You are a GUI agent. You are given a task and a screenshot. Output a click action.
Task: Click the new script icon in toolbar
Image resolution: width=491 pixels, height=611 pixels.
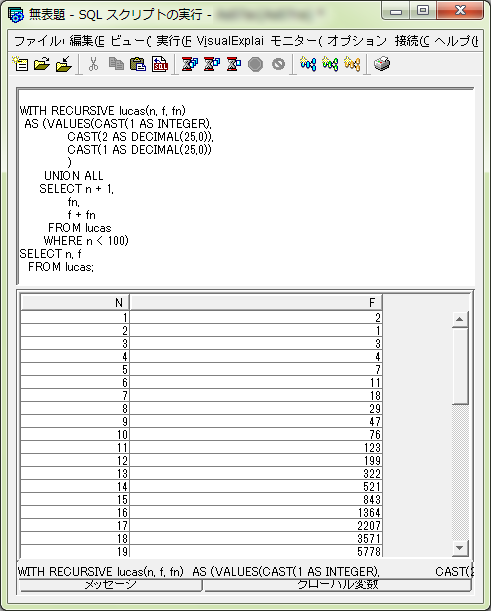[20, 64]
